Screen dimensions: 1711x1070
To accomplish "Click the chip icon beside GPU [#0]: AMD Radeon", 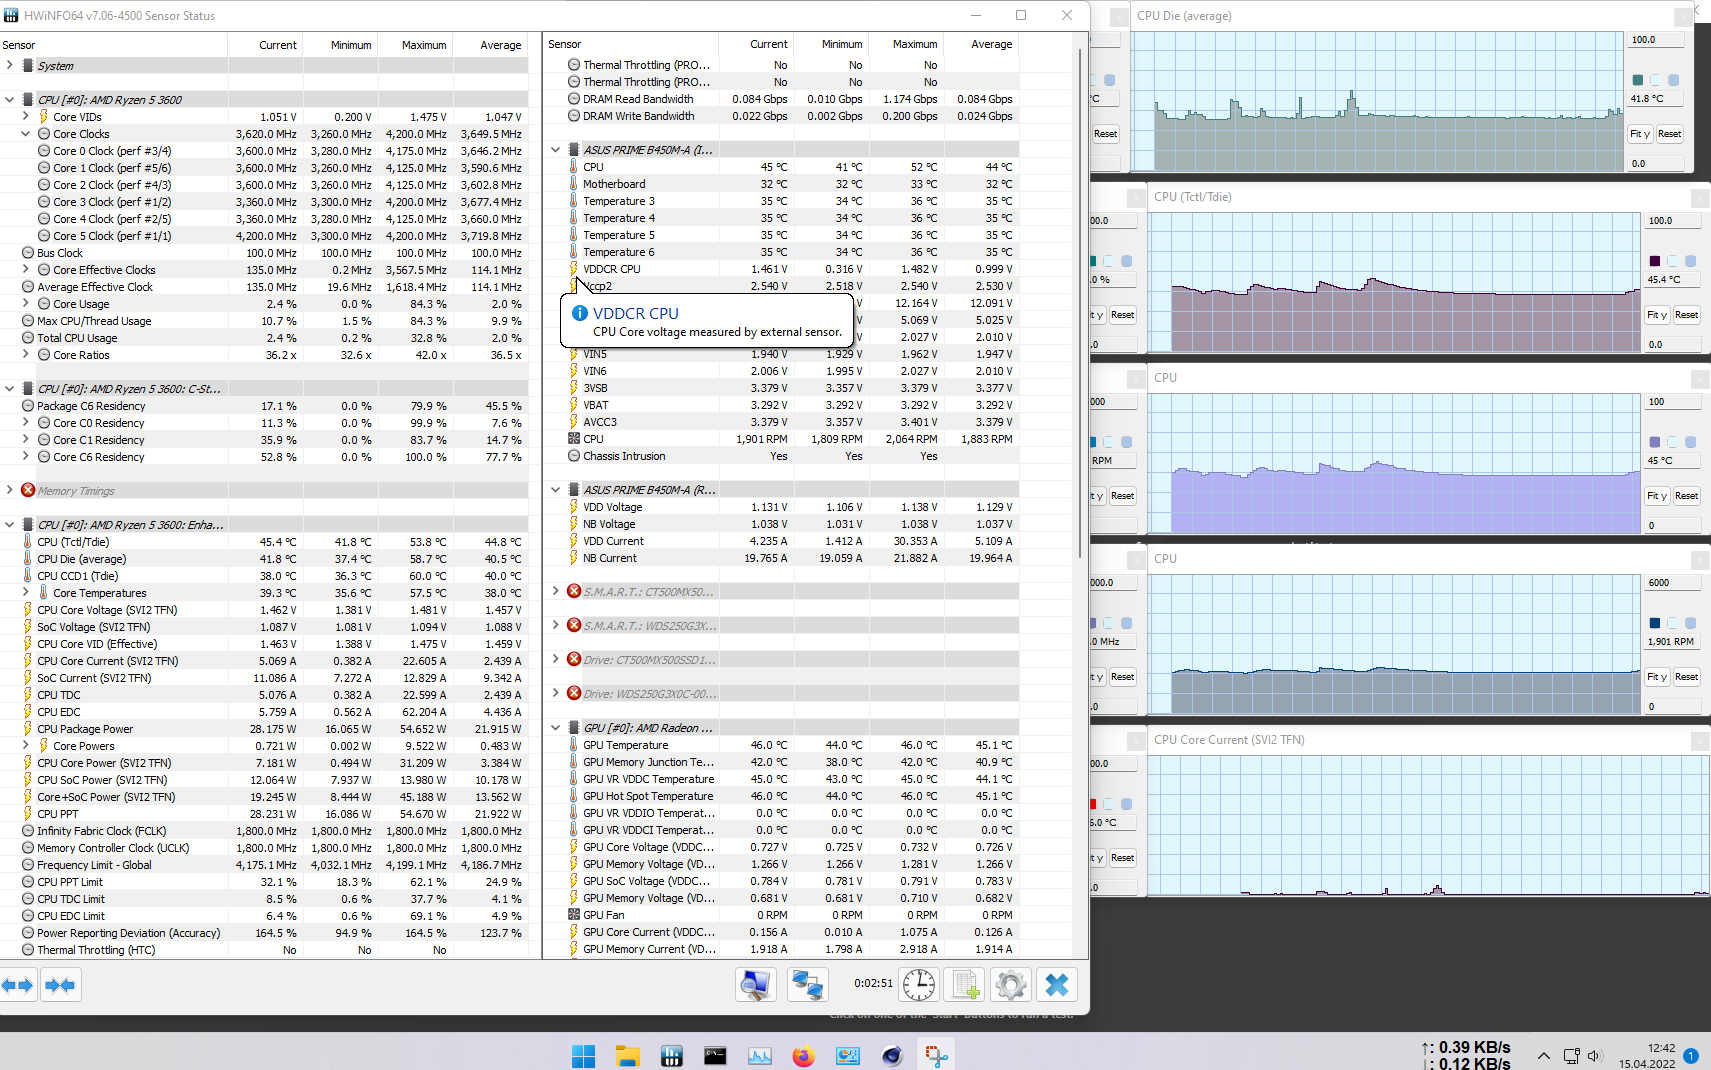I will pos(574,728).
